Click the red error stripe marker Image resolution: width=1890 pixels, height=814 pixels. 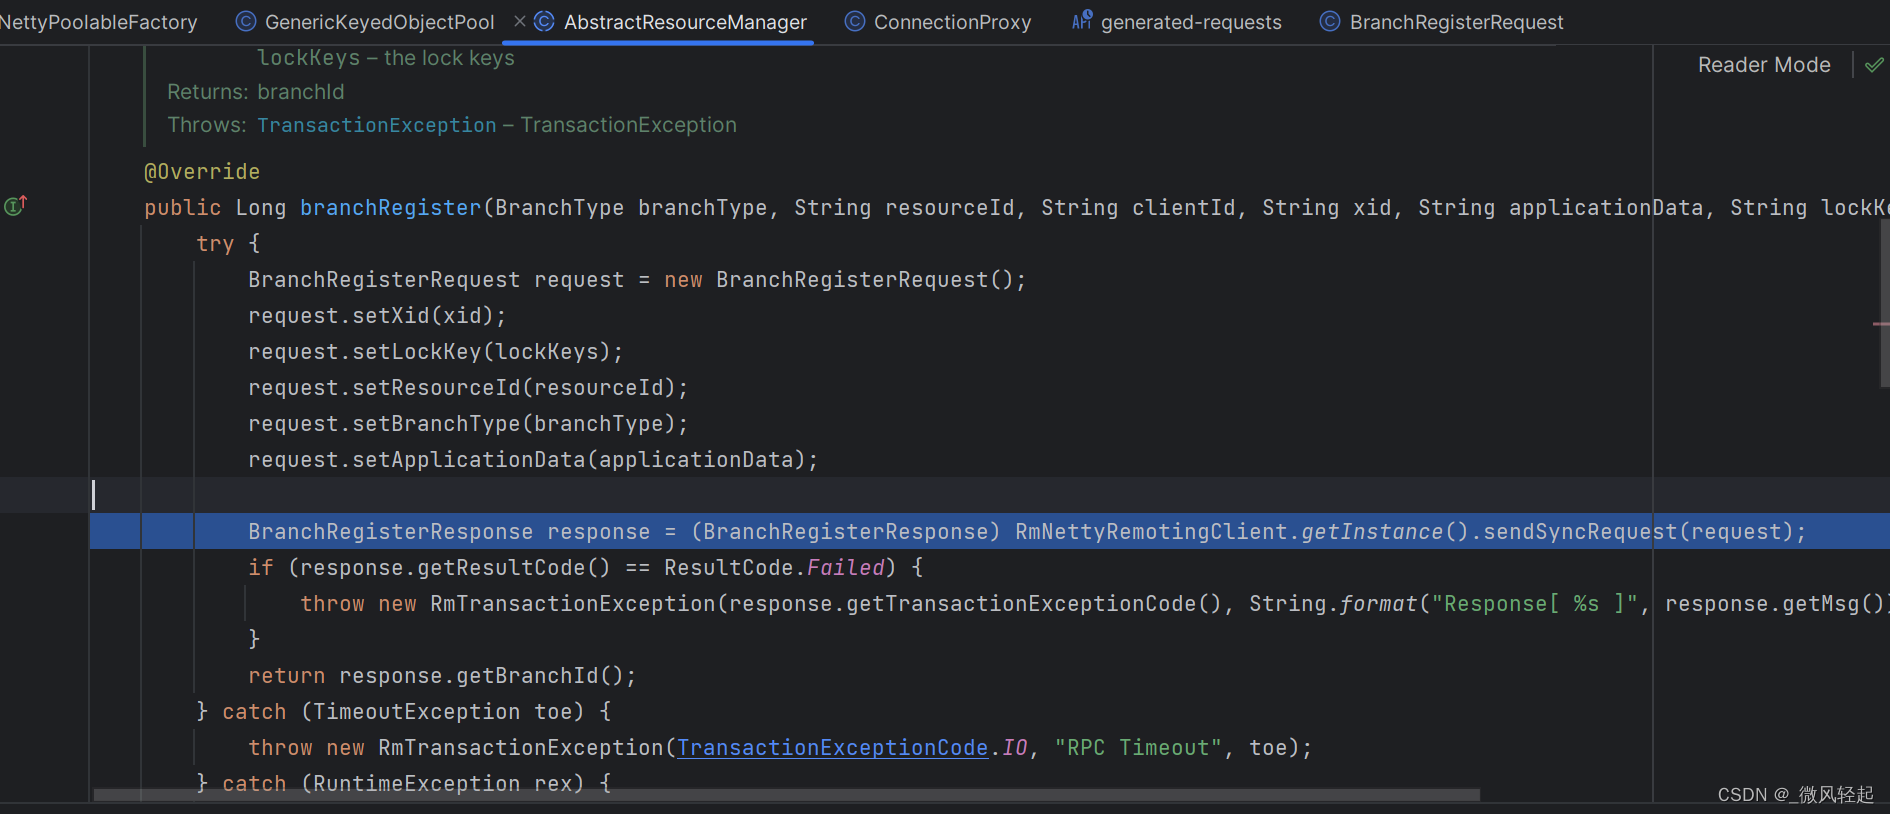[x=1881, y=324]
